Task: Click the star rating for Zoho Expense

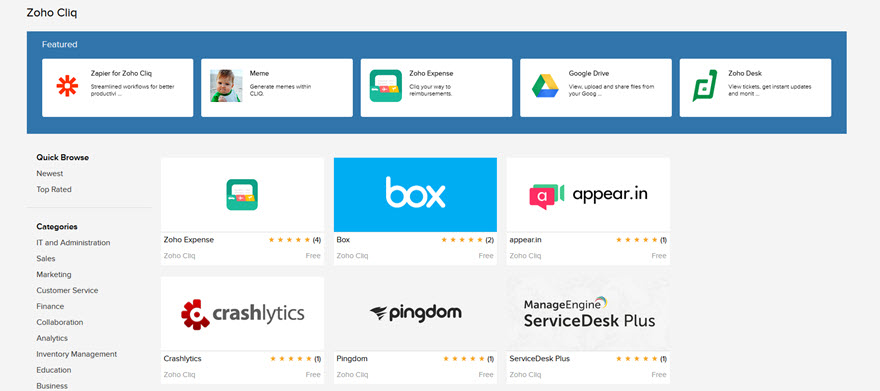Action: 289,240
